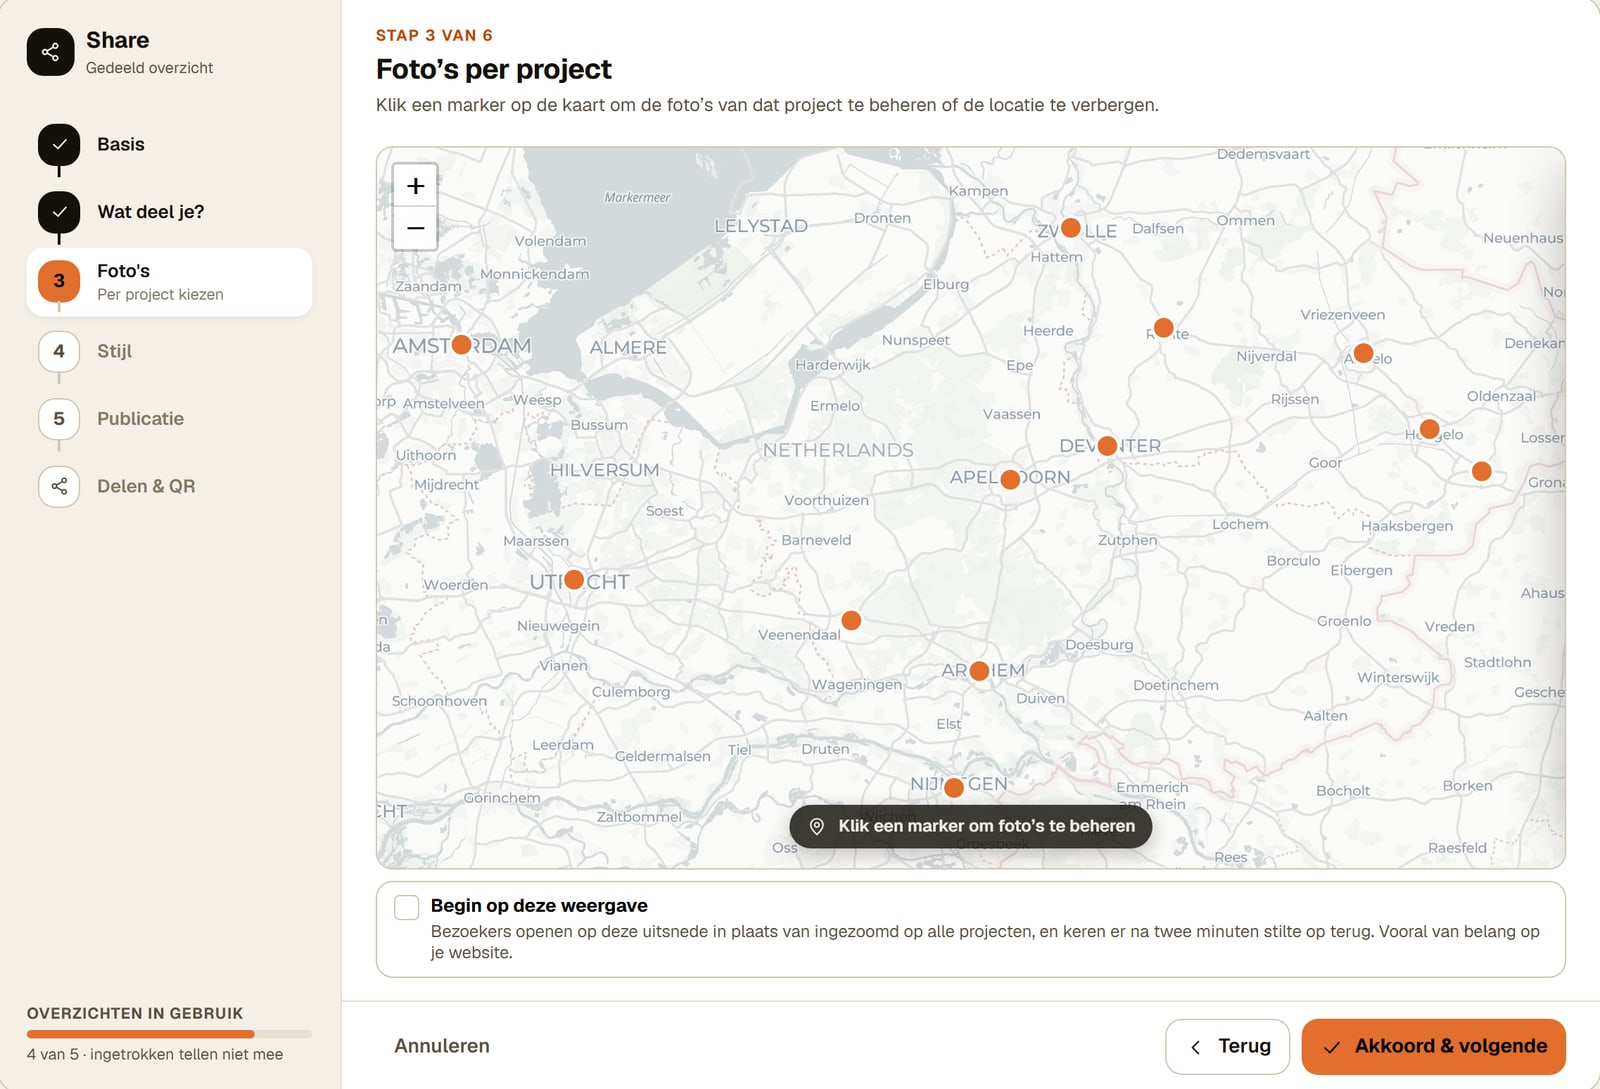Image resolution: width=1600 pixels, height=1089 pixels.
Task: Go to step 5 Publicatie badge
Action: (59, 419)
